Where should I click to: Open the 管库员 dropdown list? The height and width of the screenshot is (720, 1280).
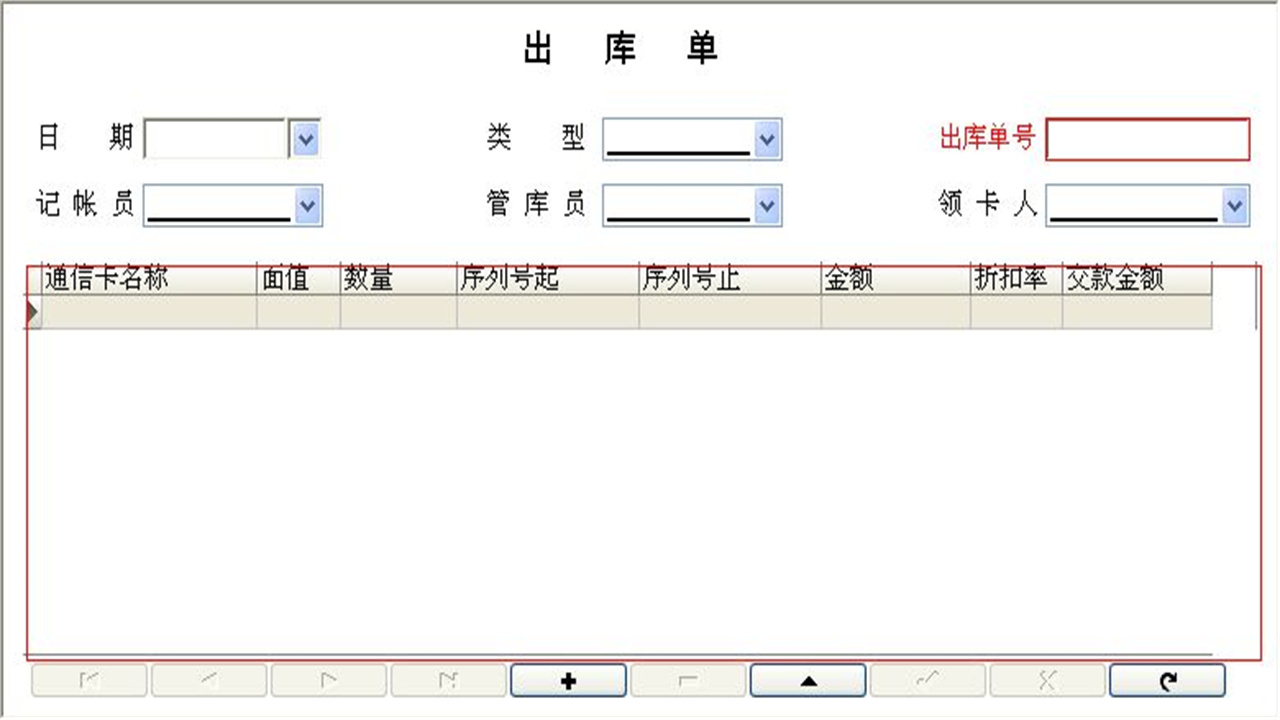(x=766, y=206)
